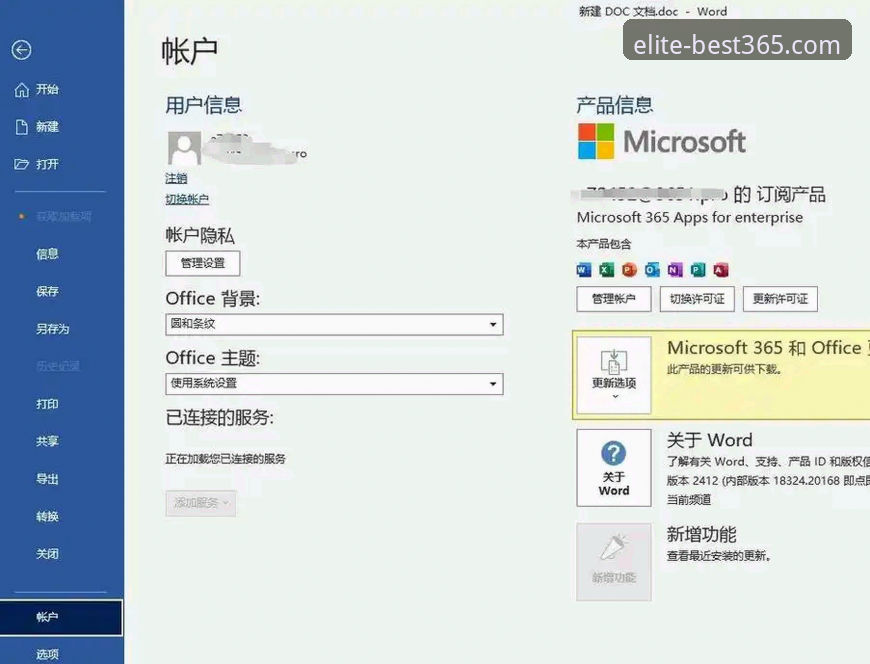Click the Microsoft 365 Apps for enterprise text

[x=690, y=217]
